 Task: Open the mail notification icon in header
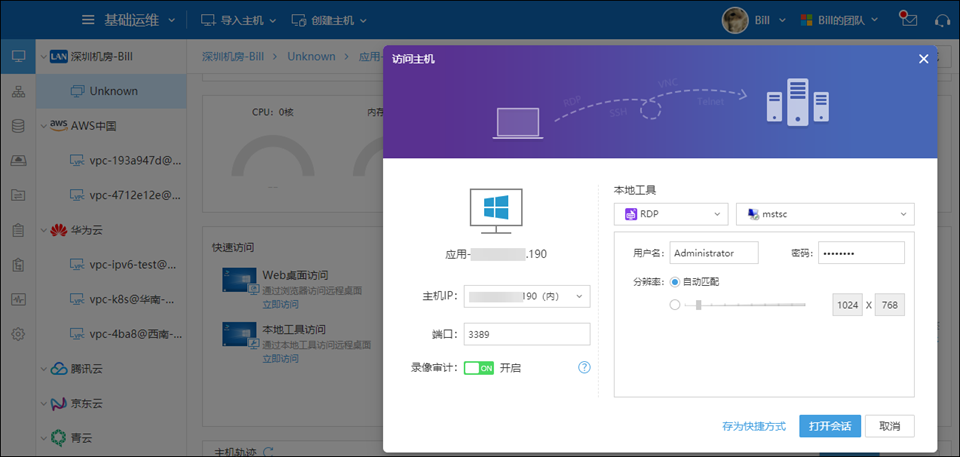(x=908, y=20)
